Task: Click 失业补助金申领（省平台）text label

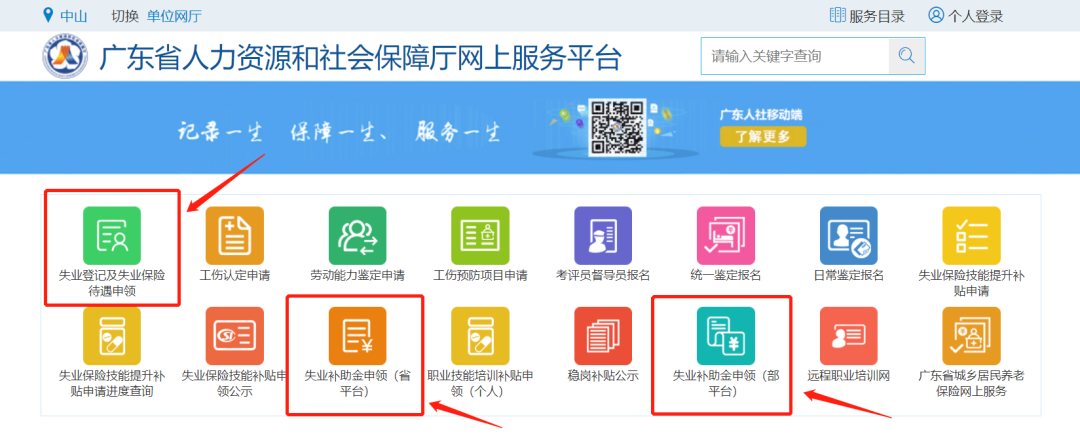Action: point(357,384)
